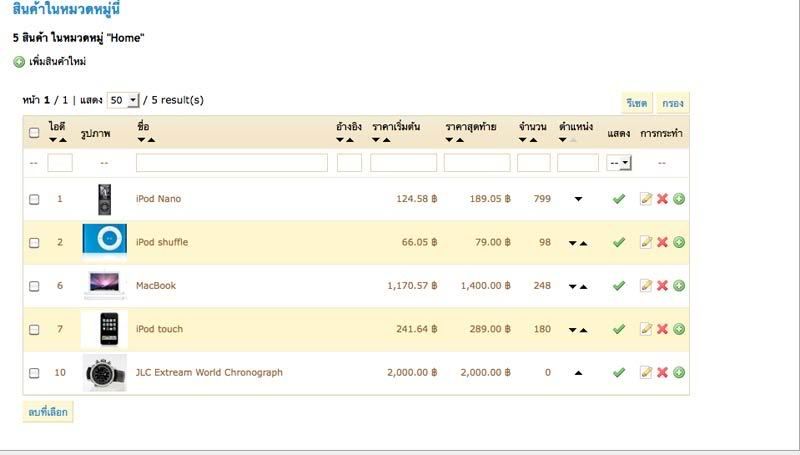Edit the MacBook product
The height and width of the screenshot is (455, 800).
[646, 286]
